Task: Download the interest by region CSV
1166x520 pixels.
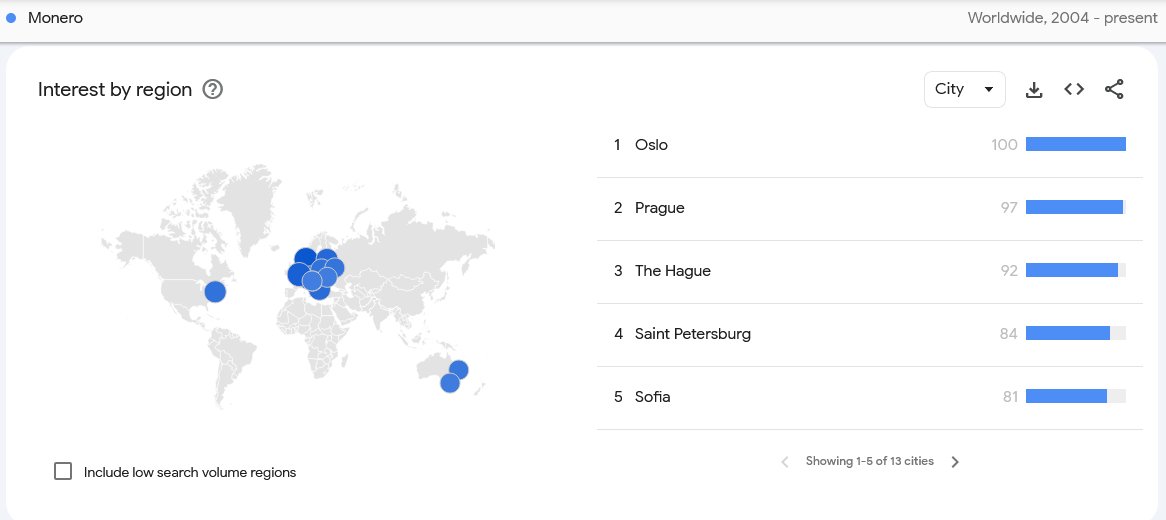Action: tap(1034, 90)
